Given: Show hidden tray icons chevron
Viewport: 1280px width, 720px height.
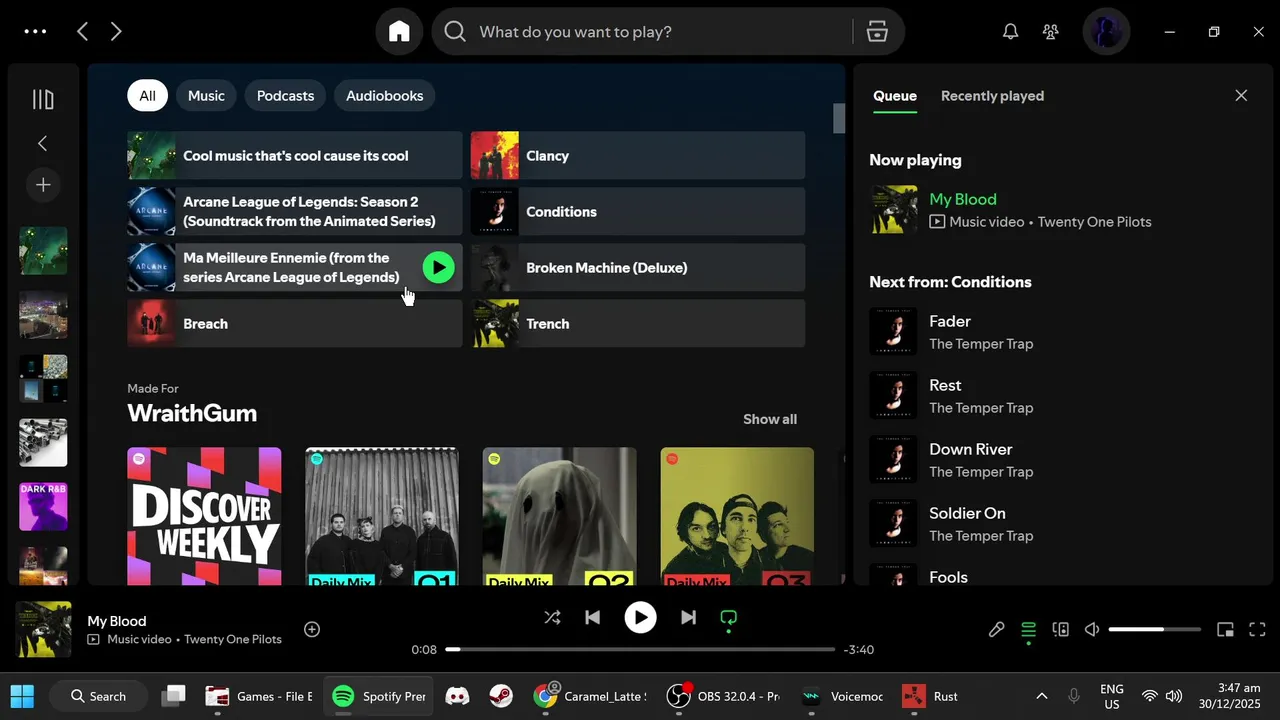Looking at the screenshot, I should click(x=1041, y=696).
